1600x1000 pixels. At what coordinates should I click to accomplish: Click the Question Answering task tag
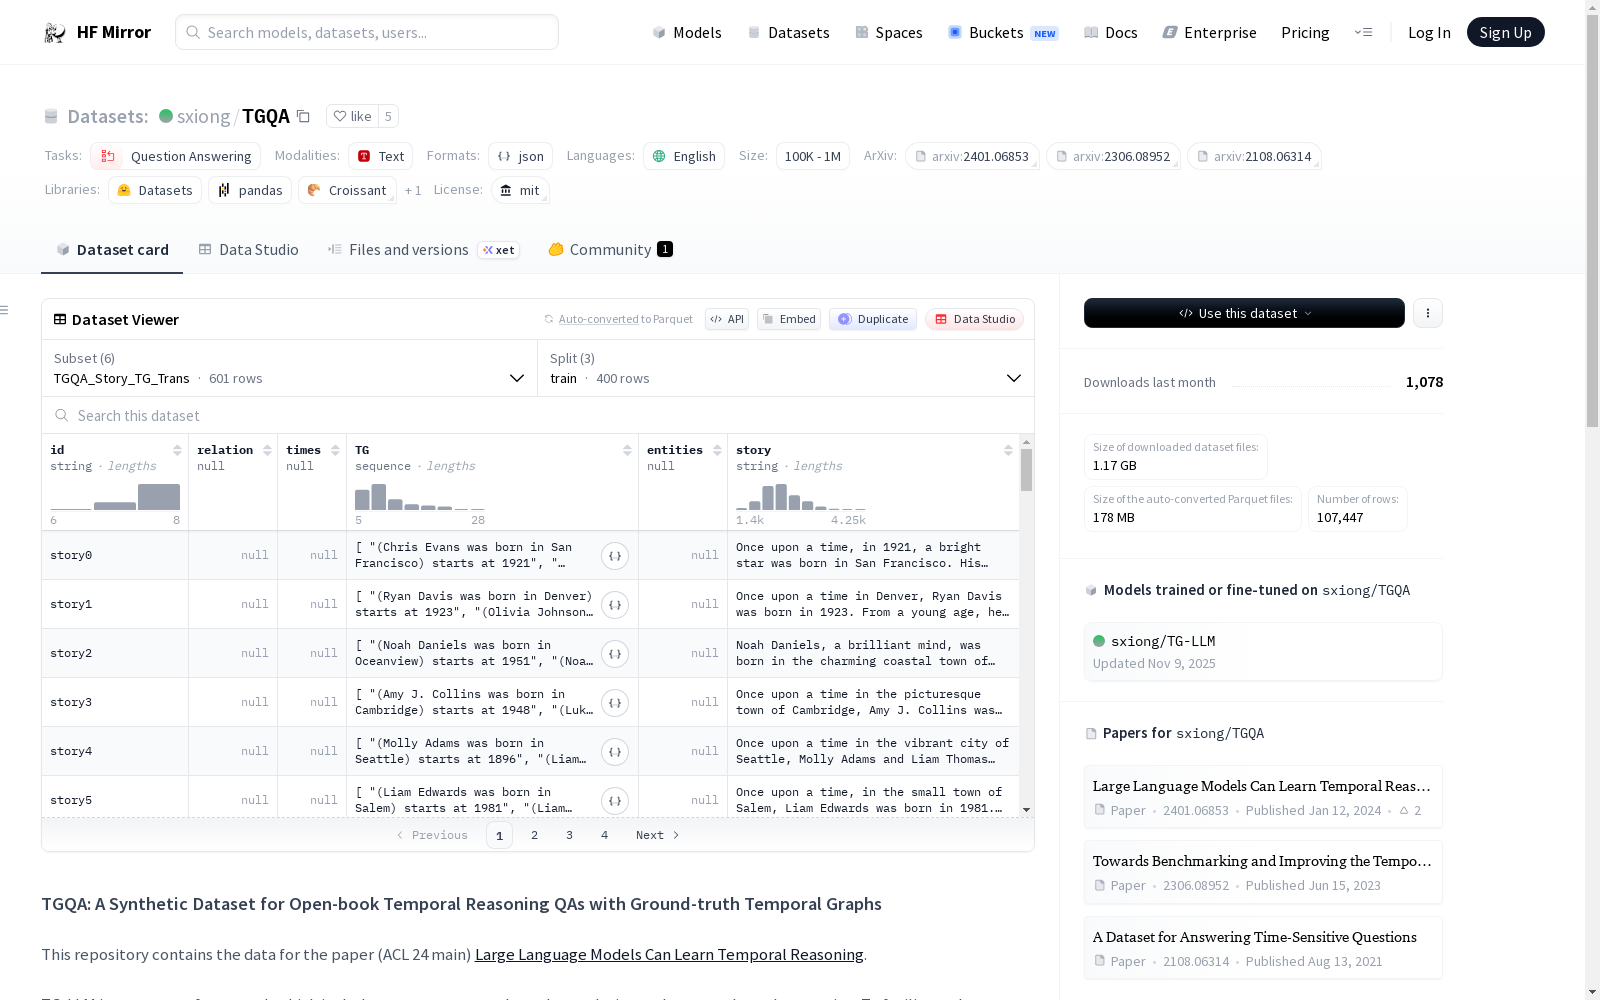point(175,156)
